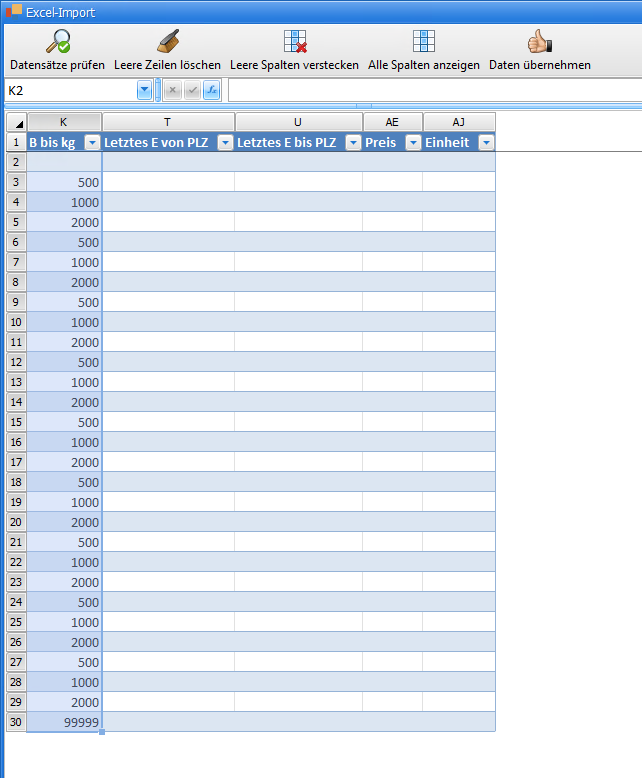Click the K2 name box field
Image resolution: width=642 pixels, height=778 pixels.
click(71, 90)
